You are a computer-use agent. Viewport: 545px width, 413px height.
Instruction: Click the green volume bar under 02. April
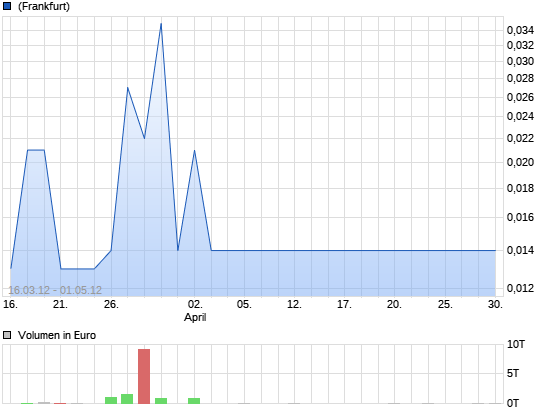point(194,401)
